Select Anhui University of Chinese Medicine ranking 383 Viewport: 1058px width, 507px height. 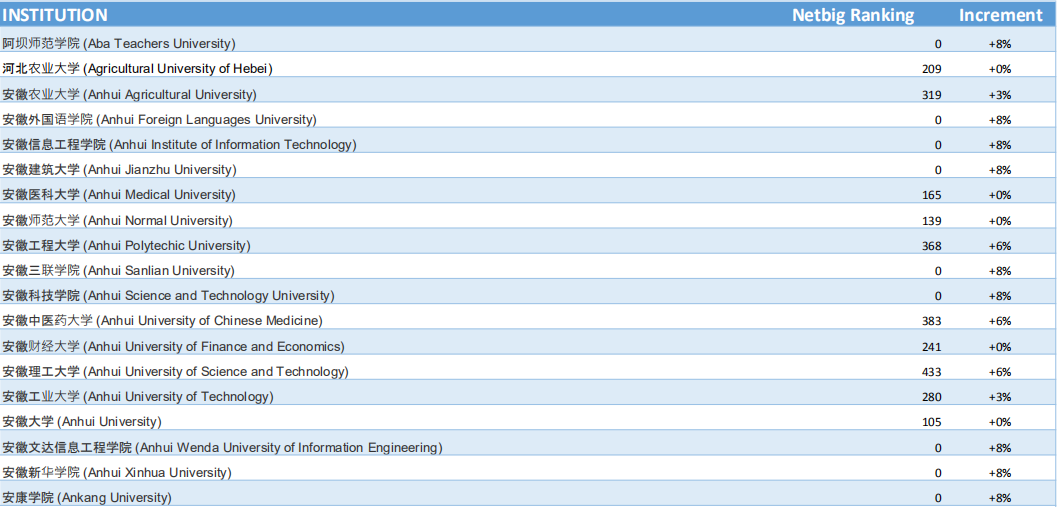pos(931,321)
